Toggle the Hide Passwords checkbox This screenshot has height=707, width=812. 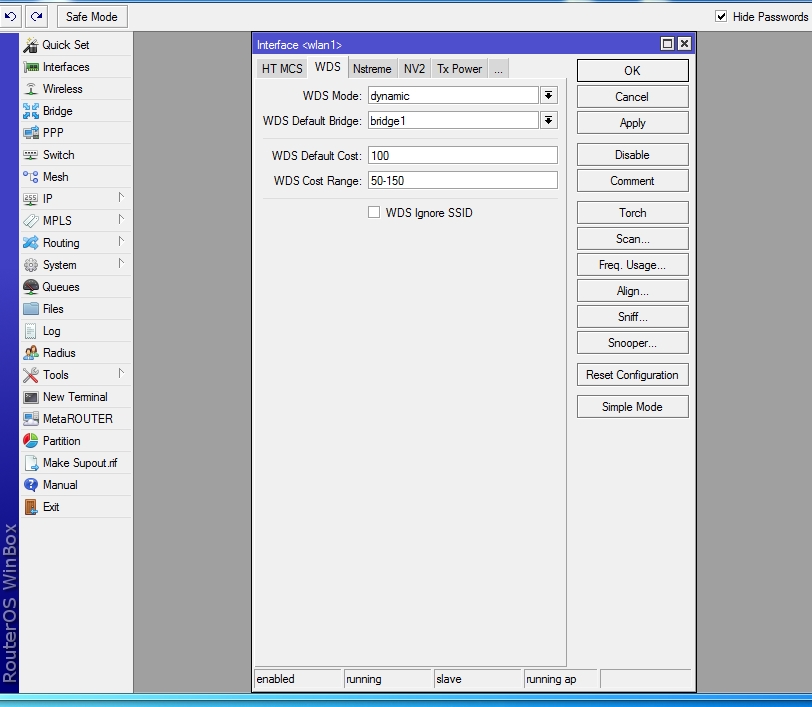pyautogui.click(x=721, y=17)
